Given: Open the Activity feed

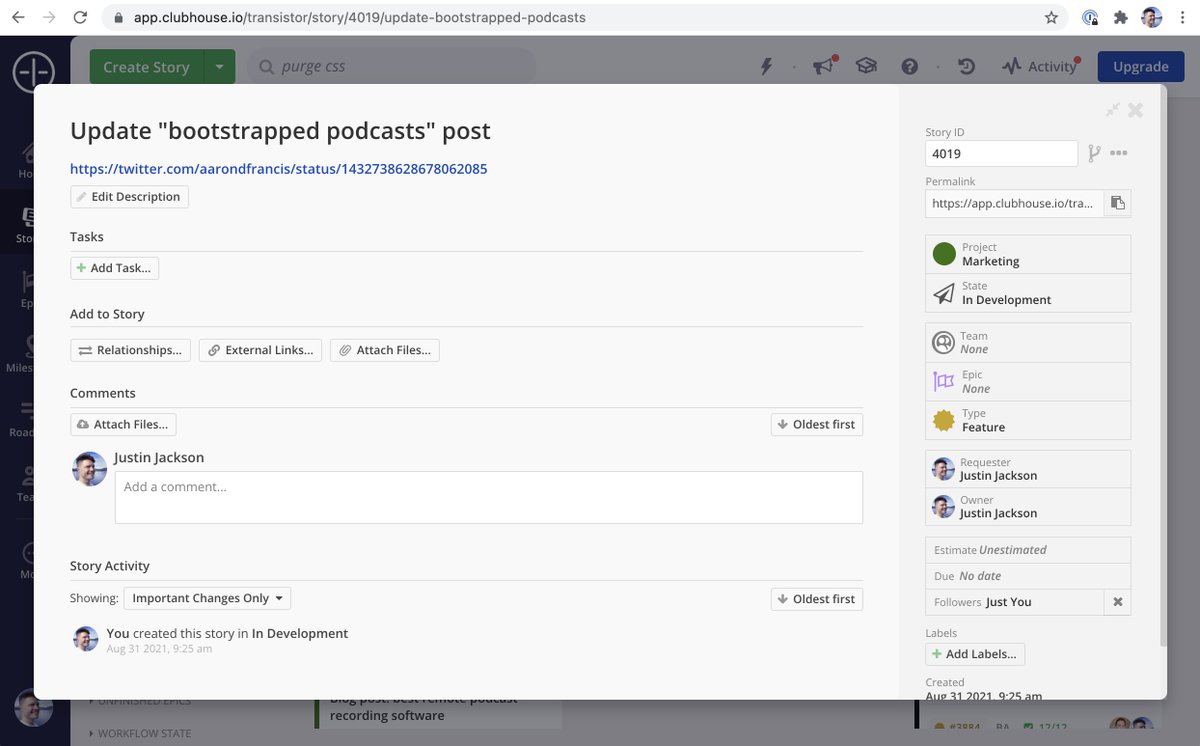Looking at the screenshot, I should 1040,67.
